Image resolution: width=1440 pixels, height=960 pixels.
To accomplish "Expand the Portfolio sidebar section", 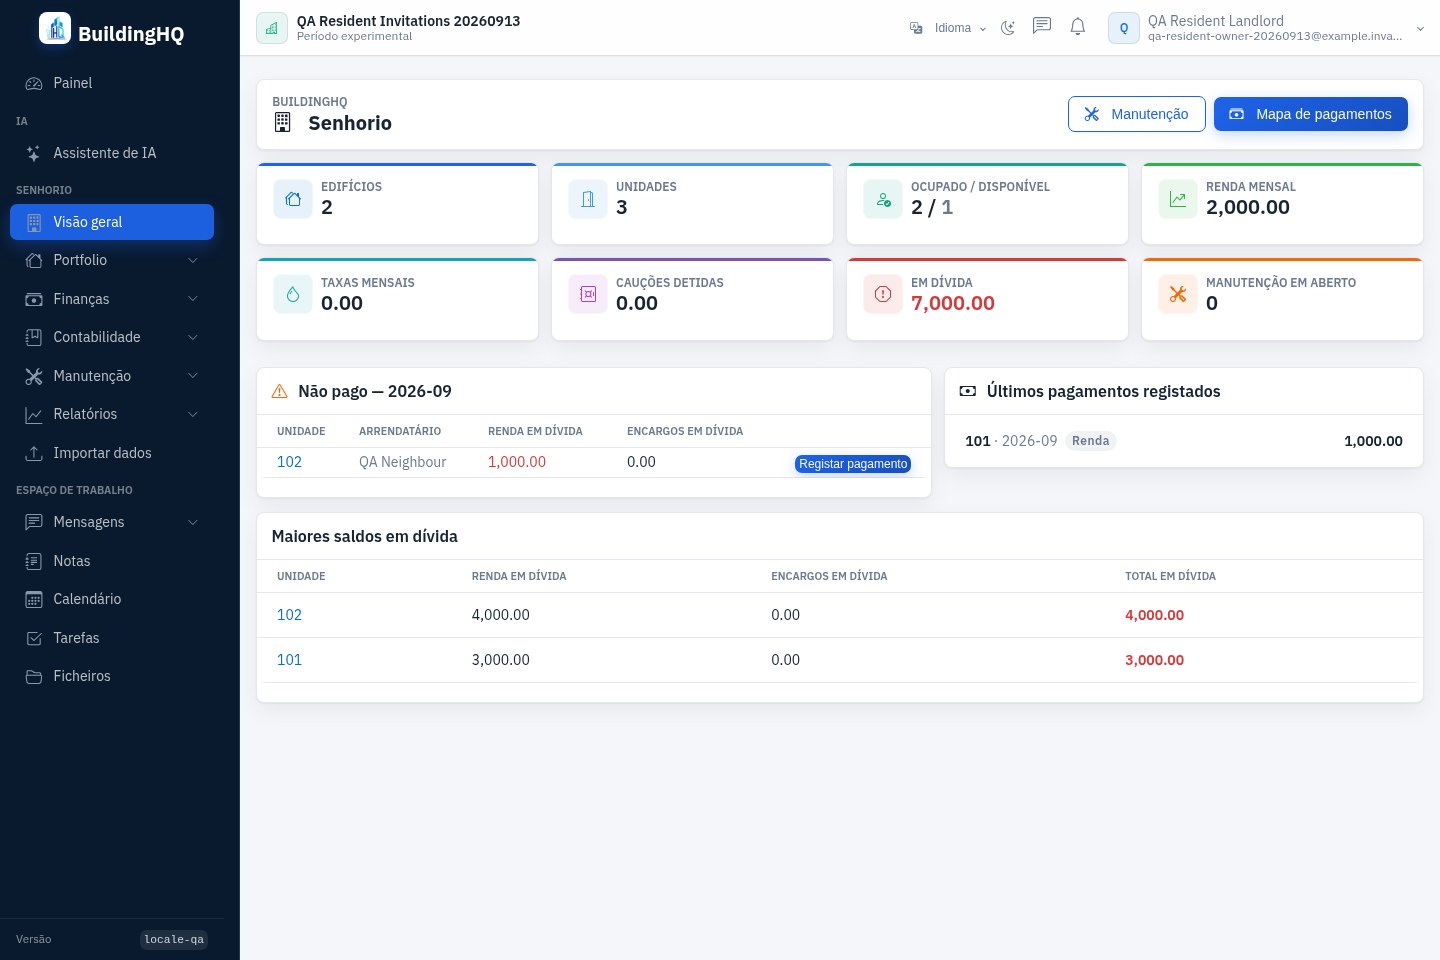I will (x=112, y=260).
